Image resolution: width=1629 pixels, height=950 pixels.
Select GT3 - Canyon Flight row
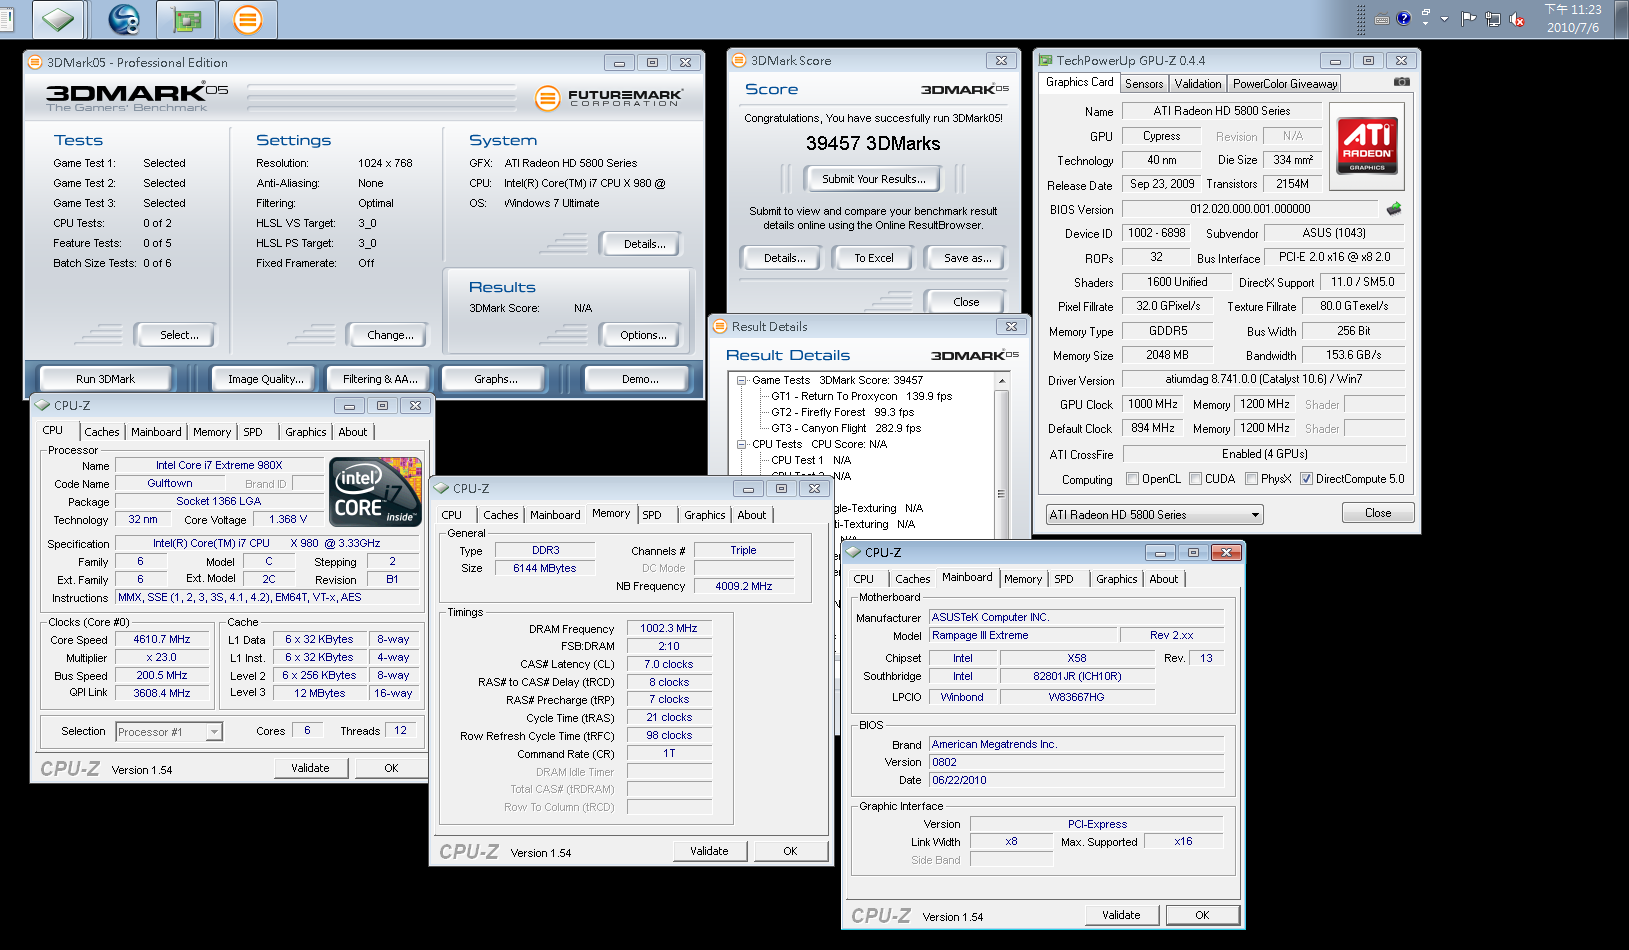click(x=846, y=428)
